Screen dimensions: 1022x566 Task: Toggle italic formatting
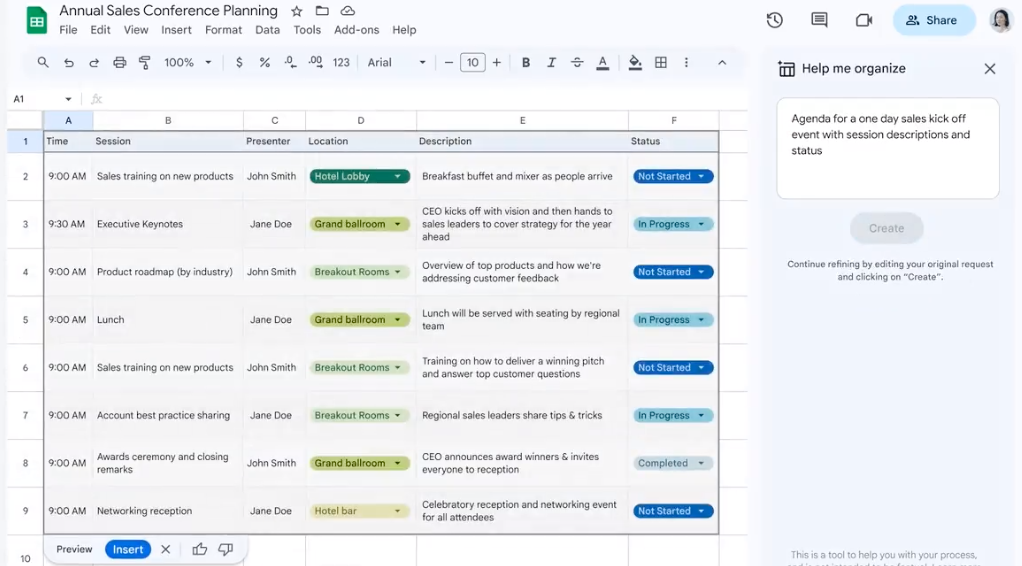coord(551,62)
